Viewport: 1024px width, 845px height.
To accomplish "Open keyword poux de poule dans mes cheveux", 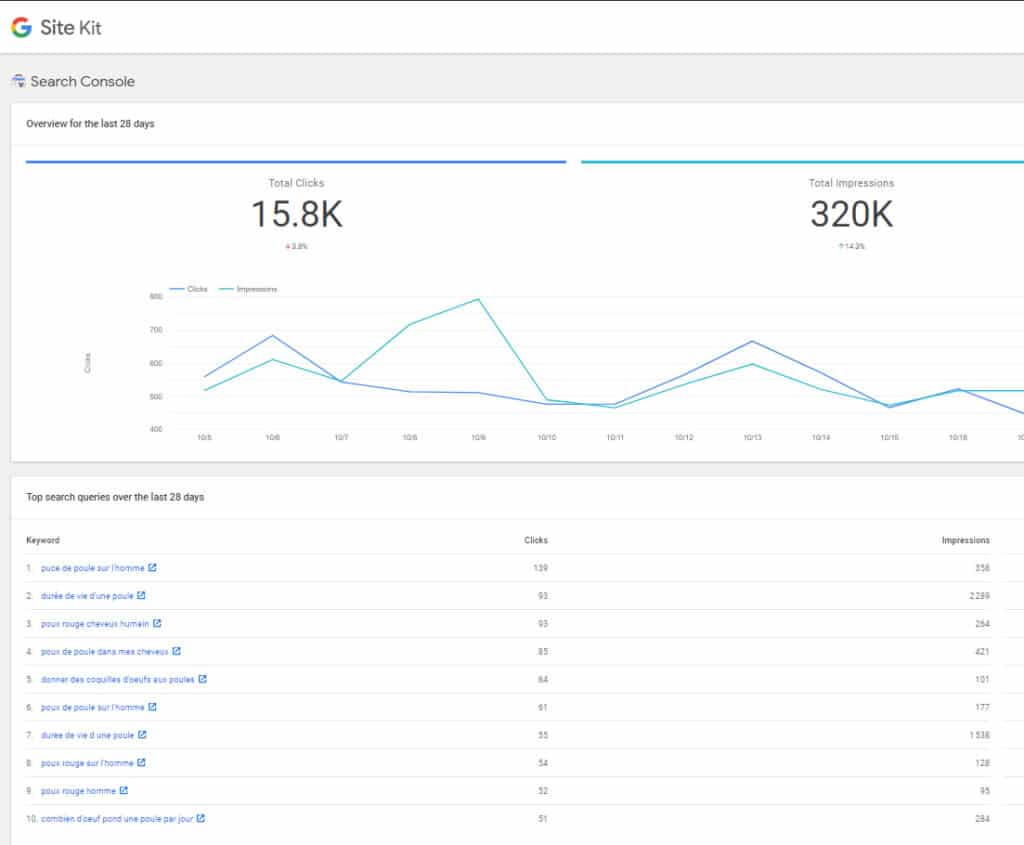I will click(x=104, y=652).
